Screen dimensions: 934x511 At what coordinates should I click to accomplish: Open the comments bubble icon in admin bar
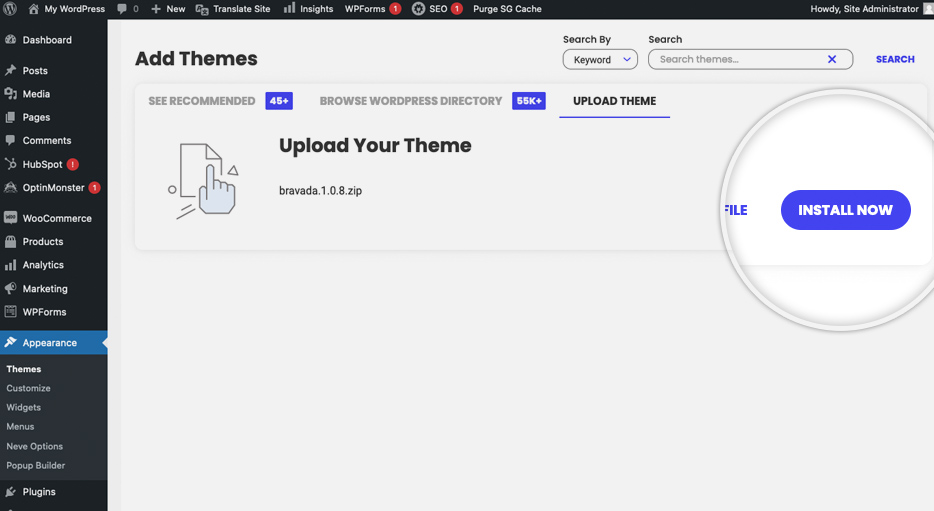(122, 9)
